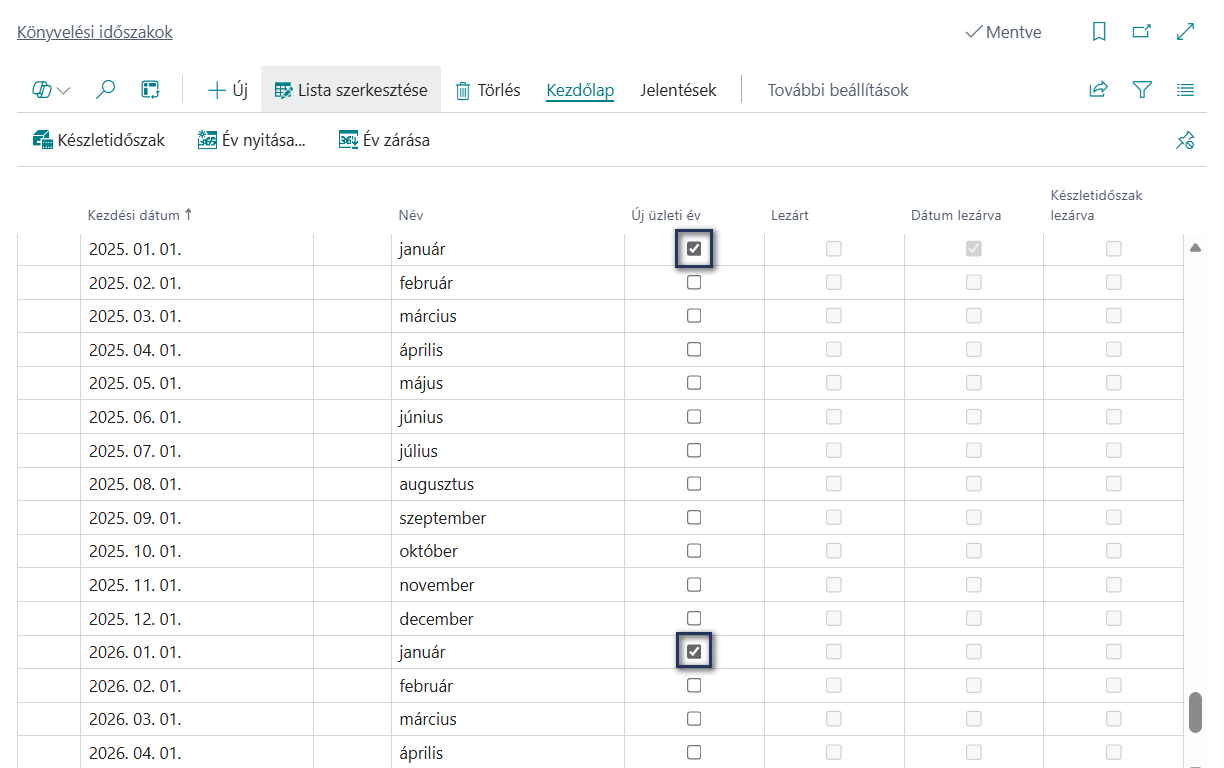Click the plus Új button

coord(227,90)
